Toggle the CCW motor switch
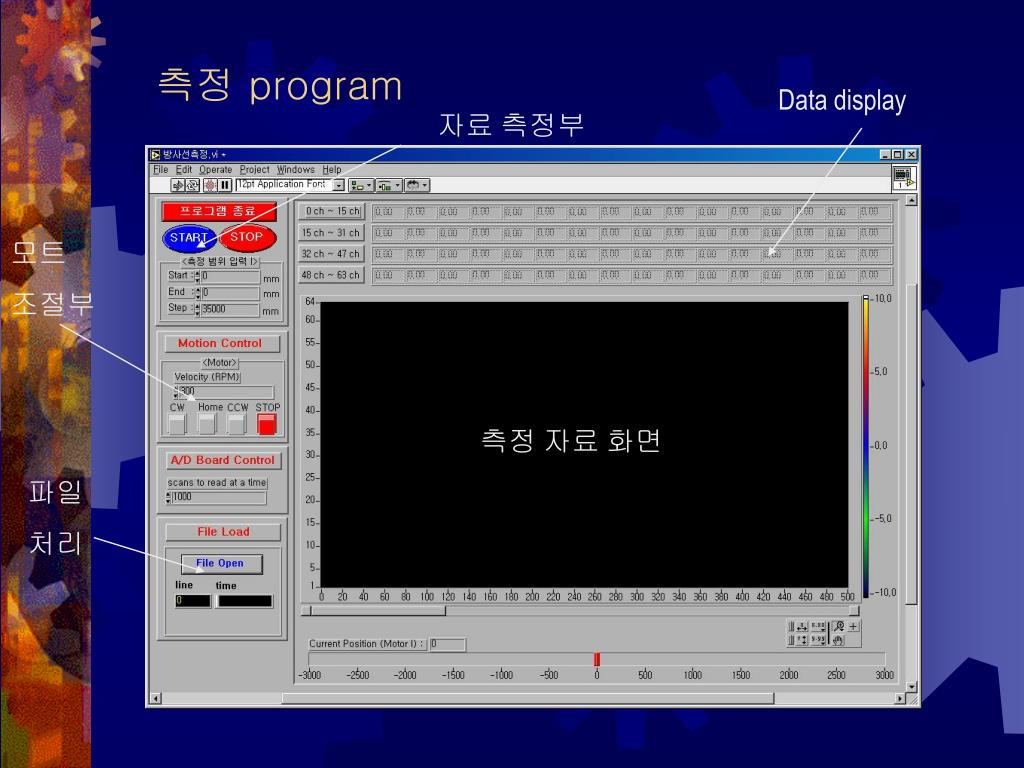Image resolution: width=1024 pixels, height=768 pixels. pos(236,424)
